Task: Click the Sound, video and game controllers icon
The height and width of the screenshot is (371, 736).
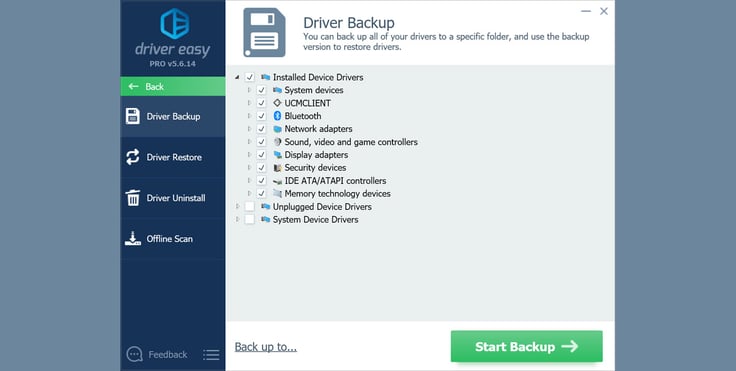Action: pyautogui.click(x=277, y=142)
